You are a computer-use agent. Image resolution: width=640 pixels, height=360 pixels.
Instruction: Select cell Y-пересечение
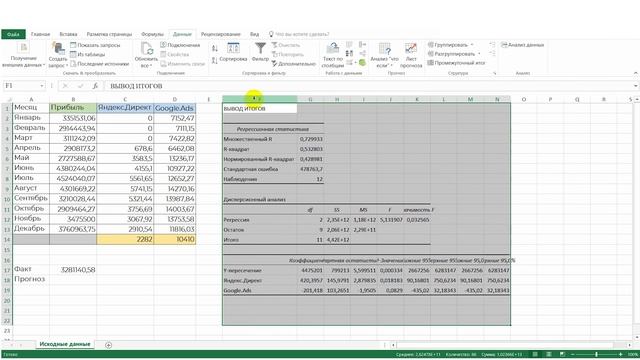coord(260,270)
